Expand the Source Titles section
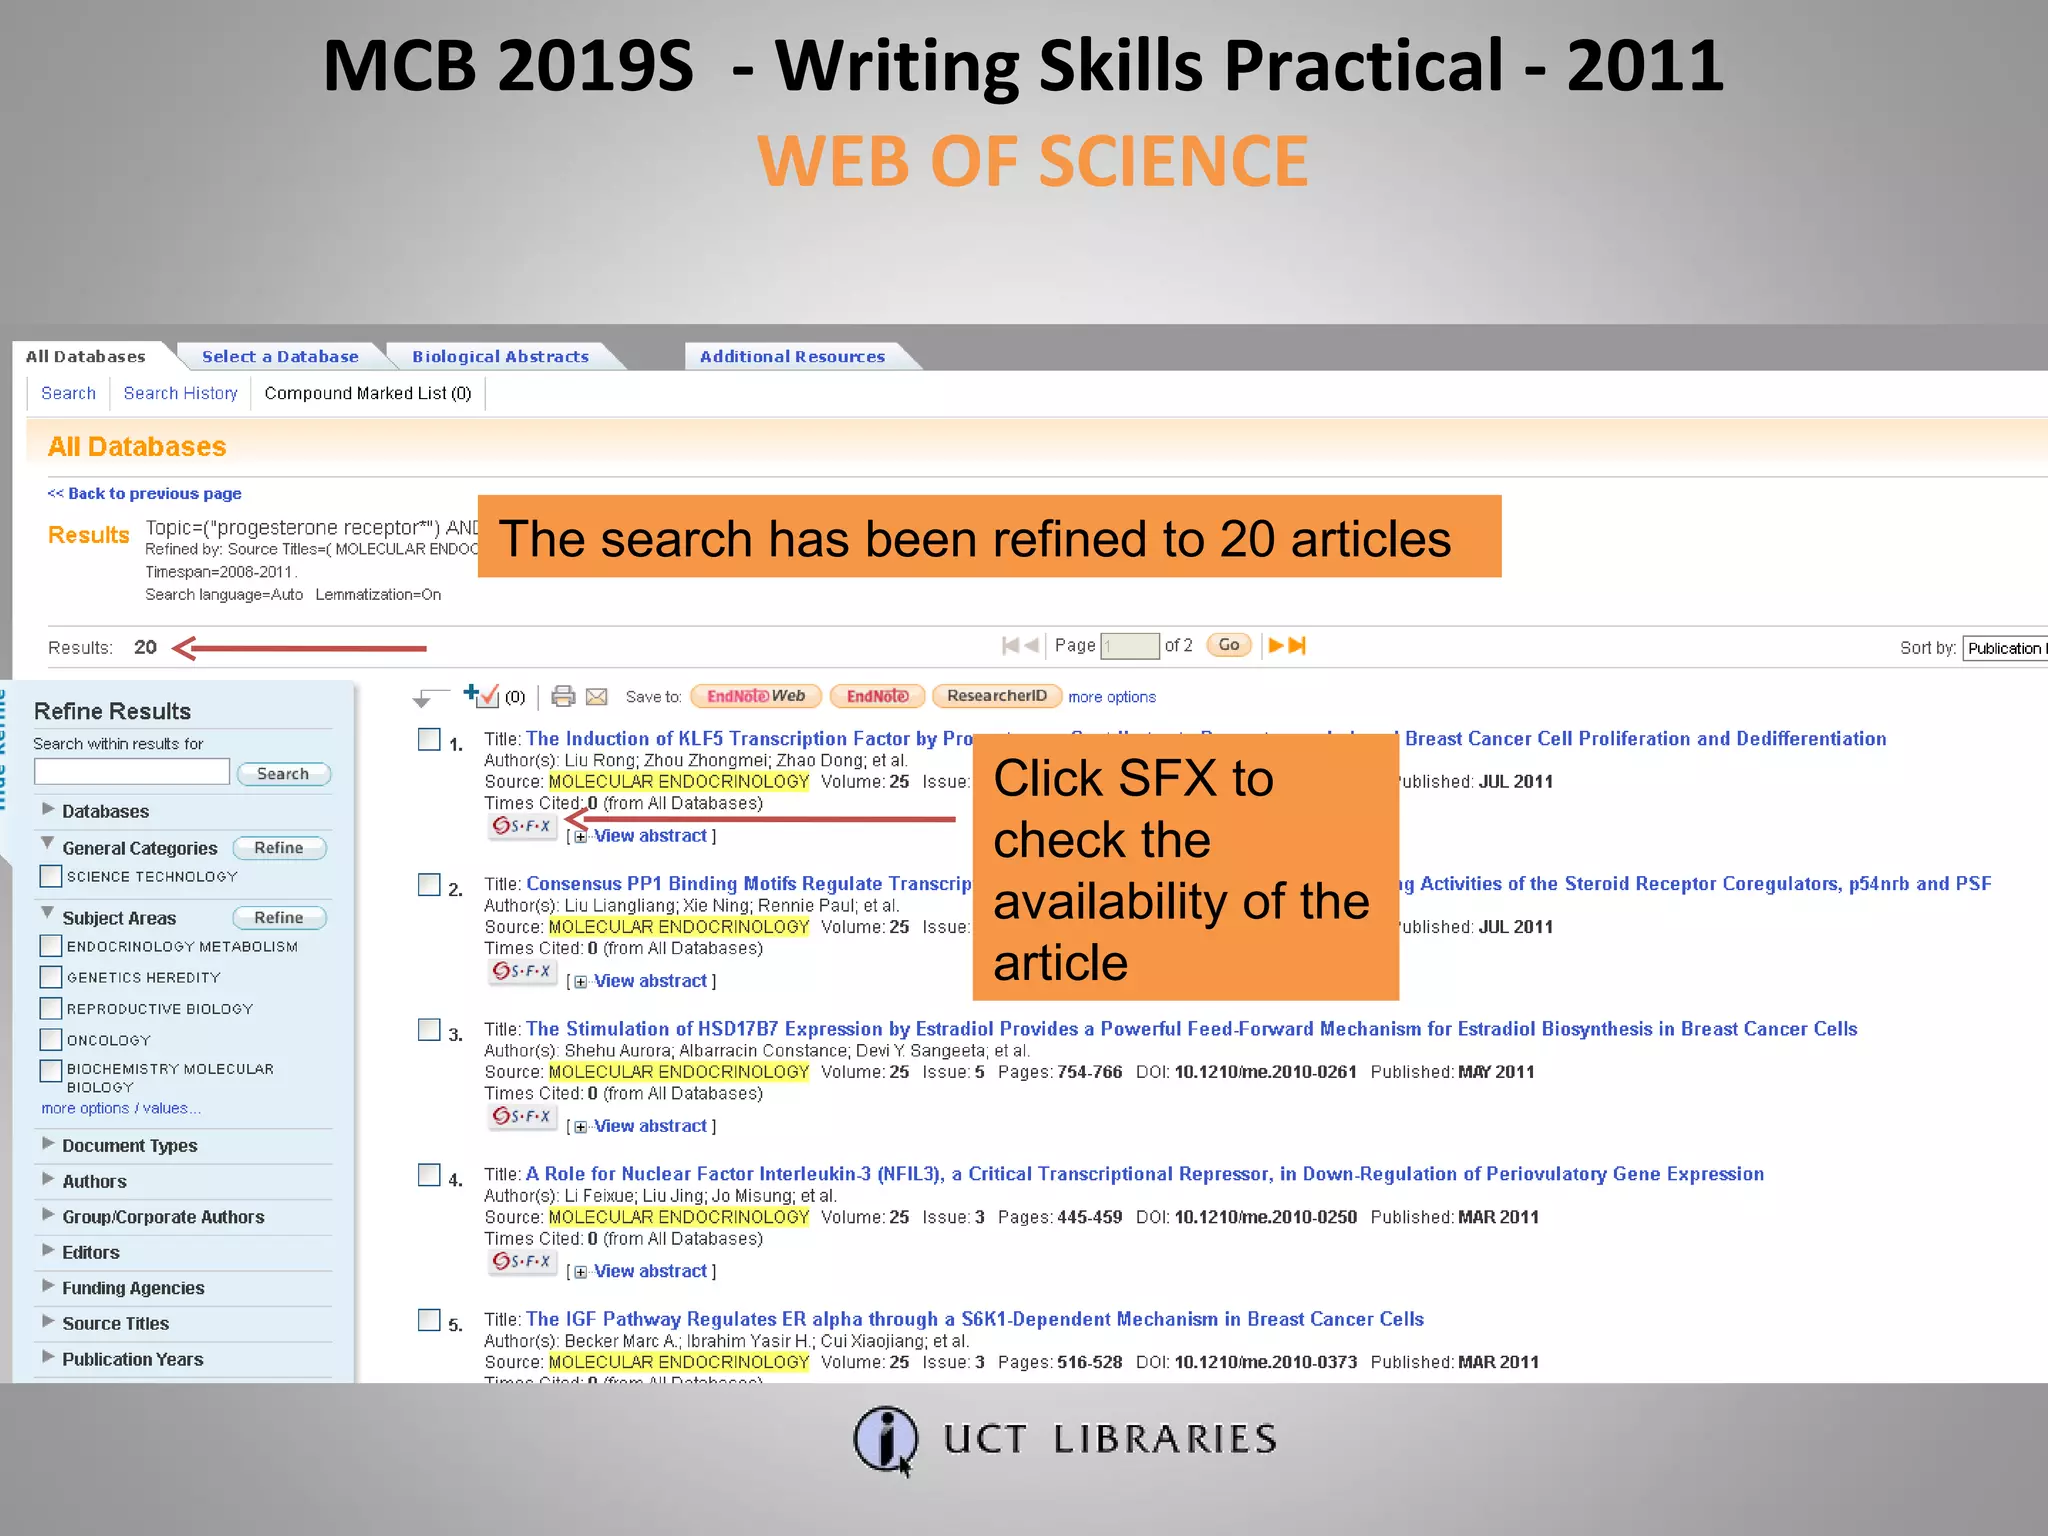This screenshot has width=2048, height=1536. point(48,1321)
